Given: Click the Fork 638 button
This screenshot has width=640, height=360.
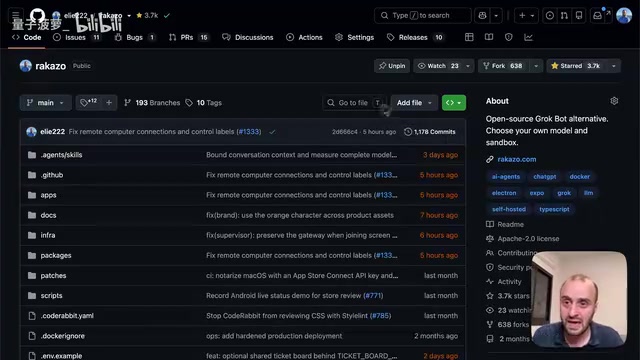Looking at the screenshot, I should 503,66.
